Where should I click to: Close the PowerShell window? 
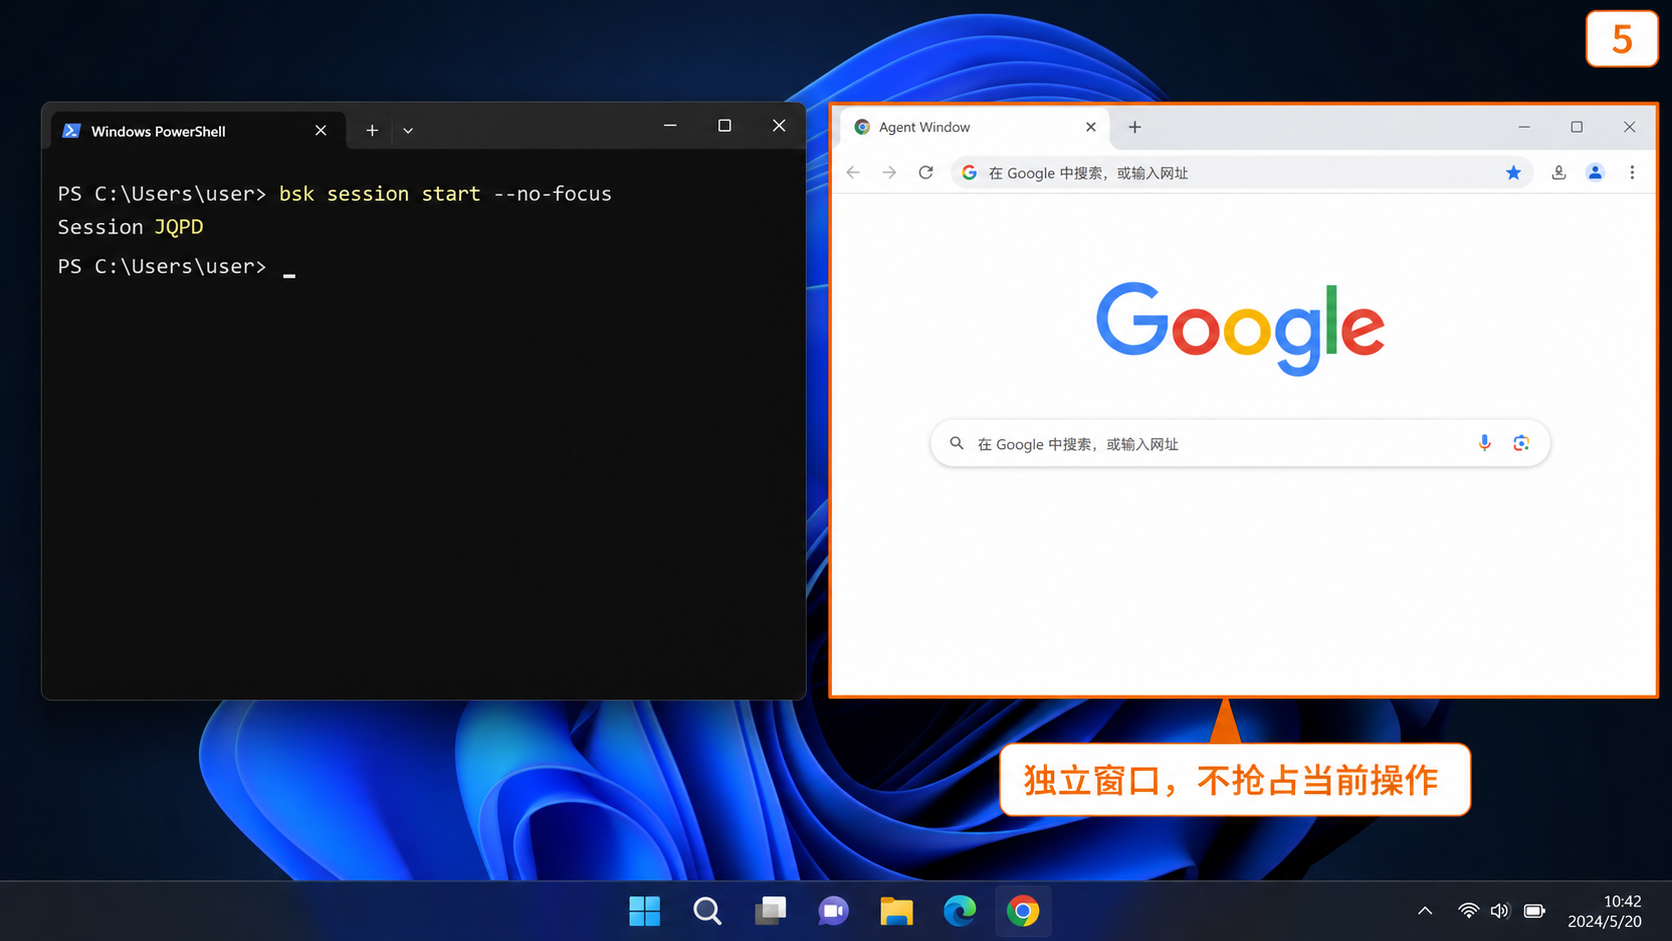click(779, 126)
